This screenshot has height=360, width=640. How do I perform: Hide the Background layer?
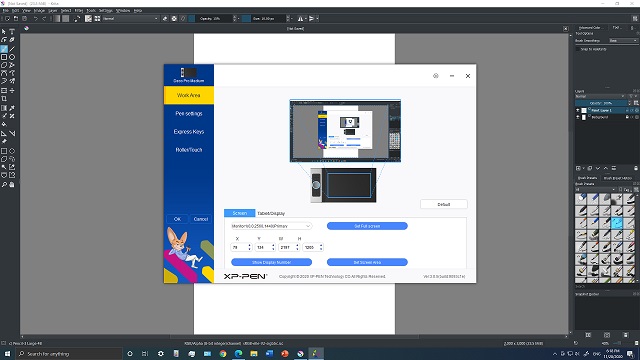point(578,117)
